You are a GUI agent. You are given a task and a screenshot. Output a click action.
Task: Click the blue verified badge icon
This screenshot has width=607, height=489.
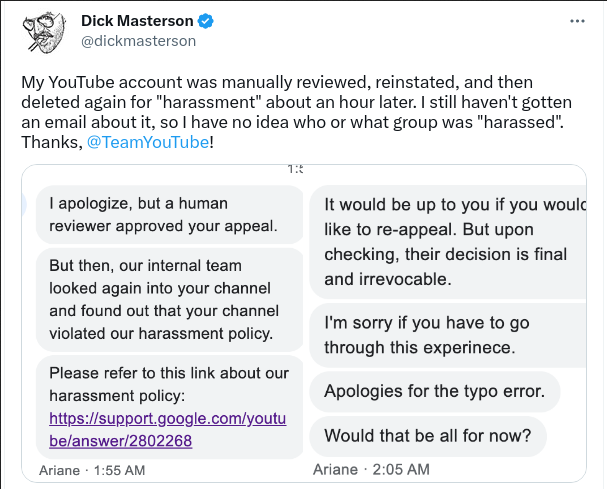click(206, 21)
